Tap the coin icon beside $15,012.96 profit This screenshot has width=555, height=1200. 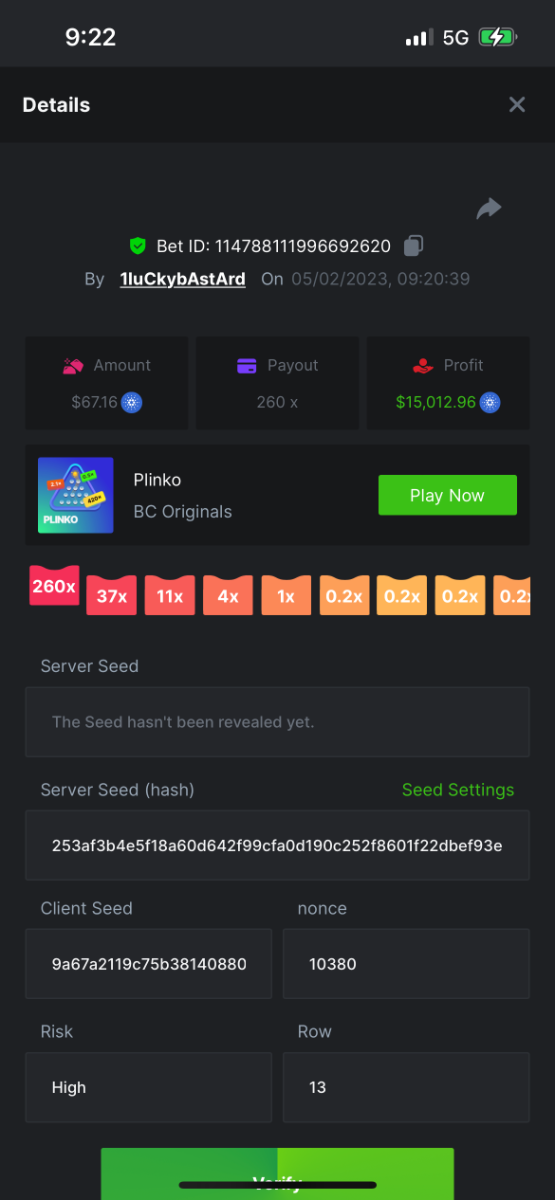coord(490,403)
